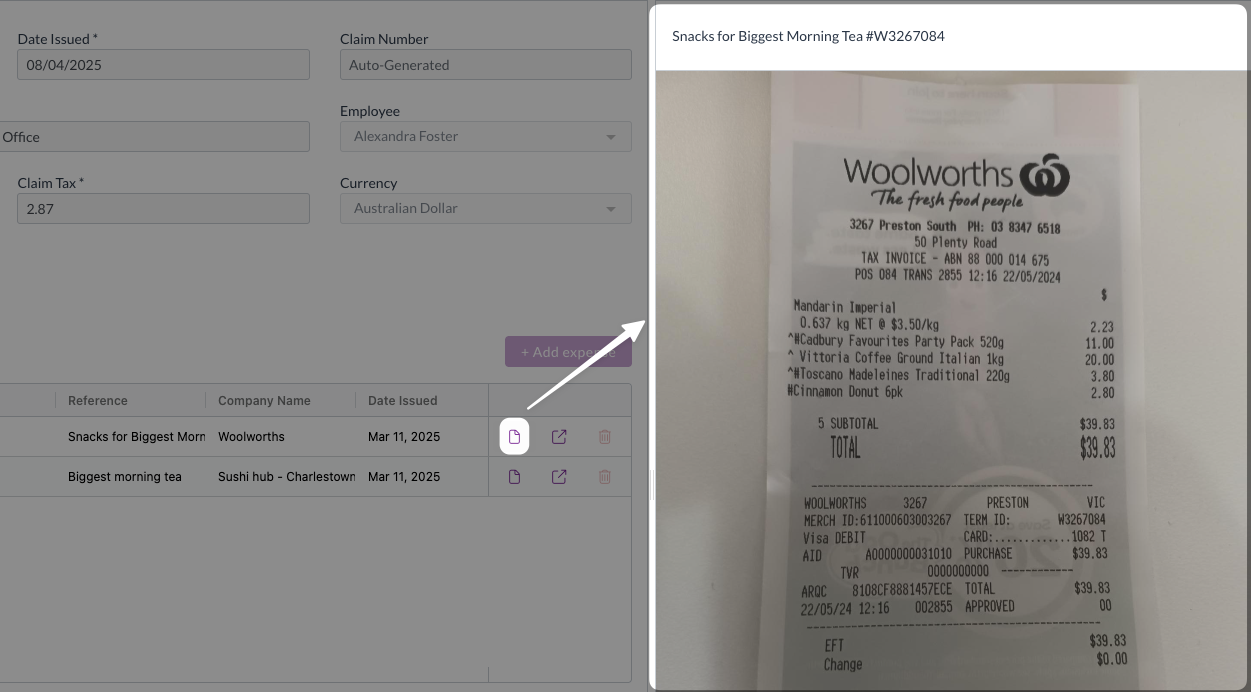Open receipt document icon for Woolworths row

tap(514, 437)
